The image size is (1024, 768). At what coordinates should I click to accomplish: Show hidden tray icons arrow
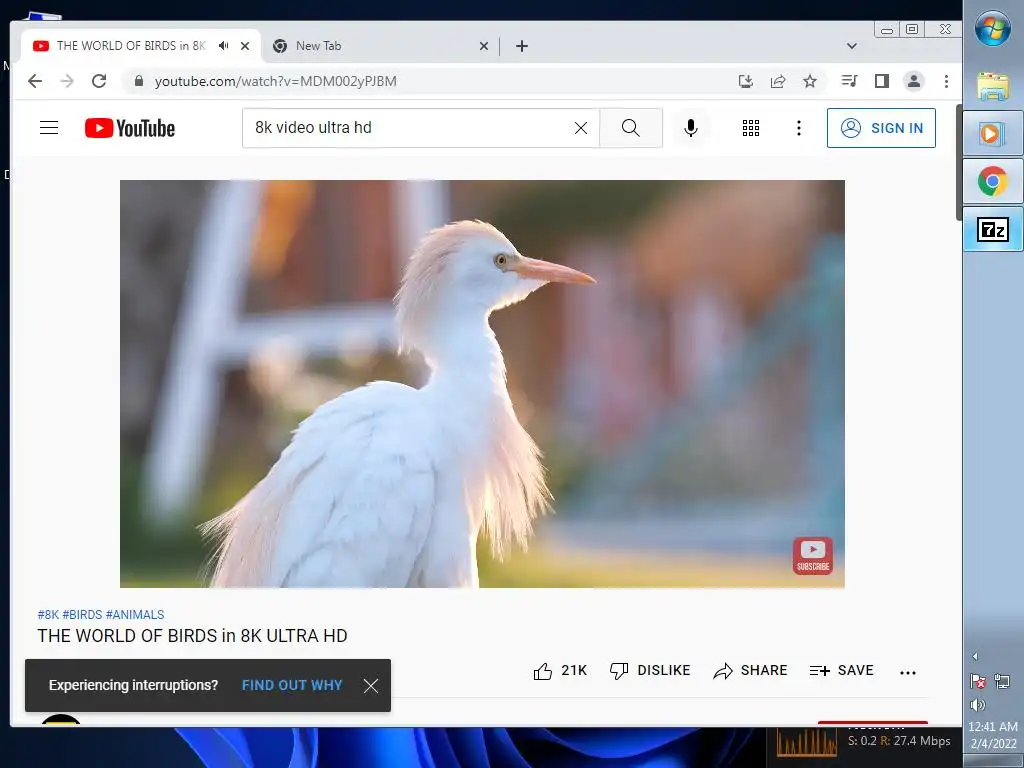coord(976,656)
